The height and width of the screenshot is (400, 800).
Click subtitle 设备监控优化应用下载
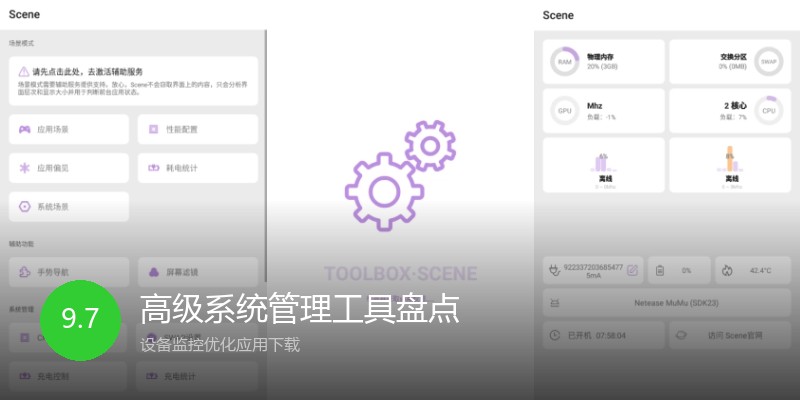pos(220,345)
